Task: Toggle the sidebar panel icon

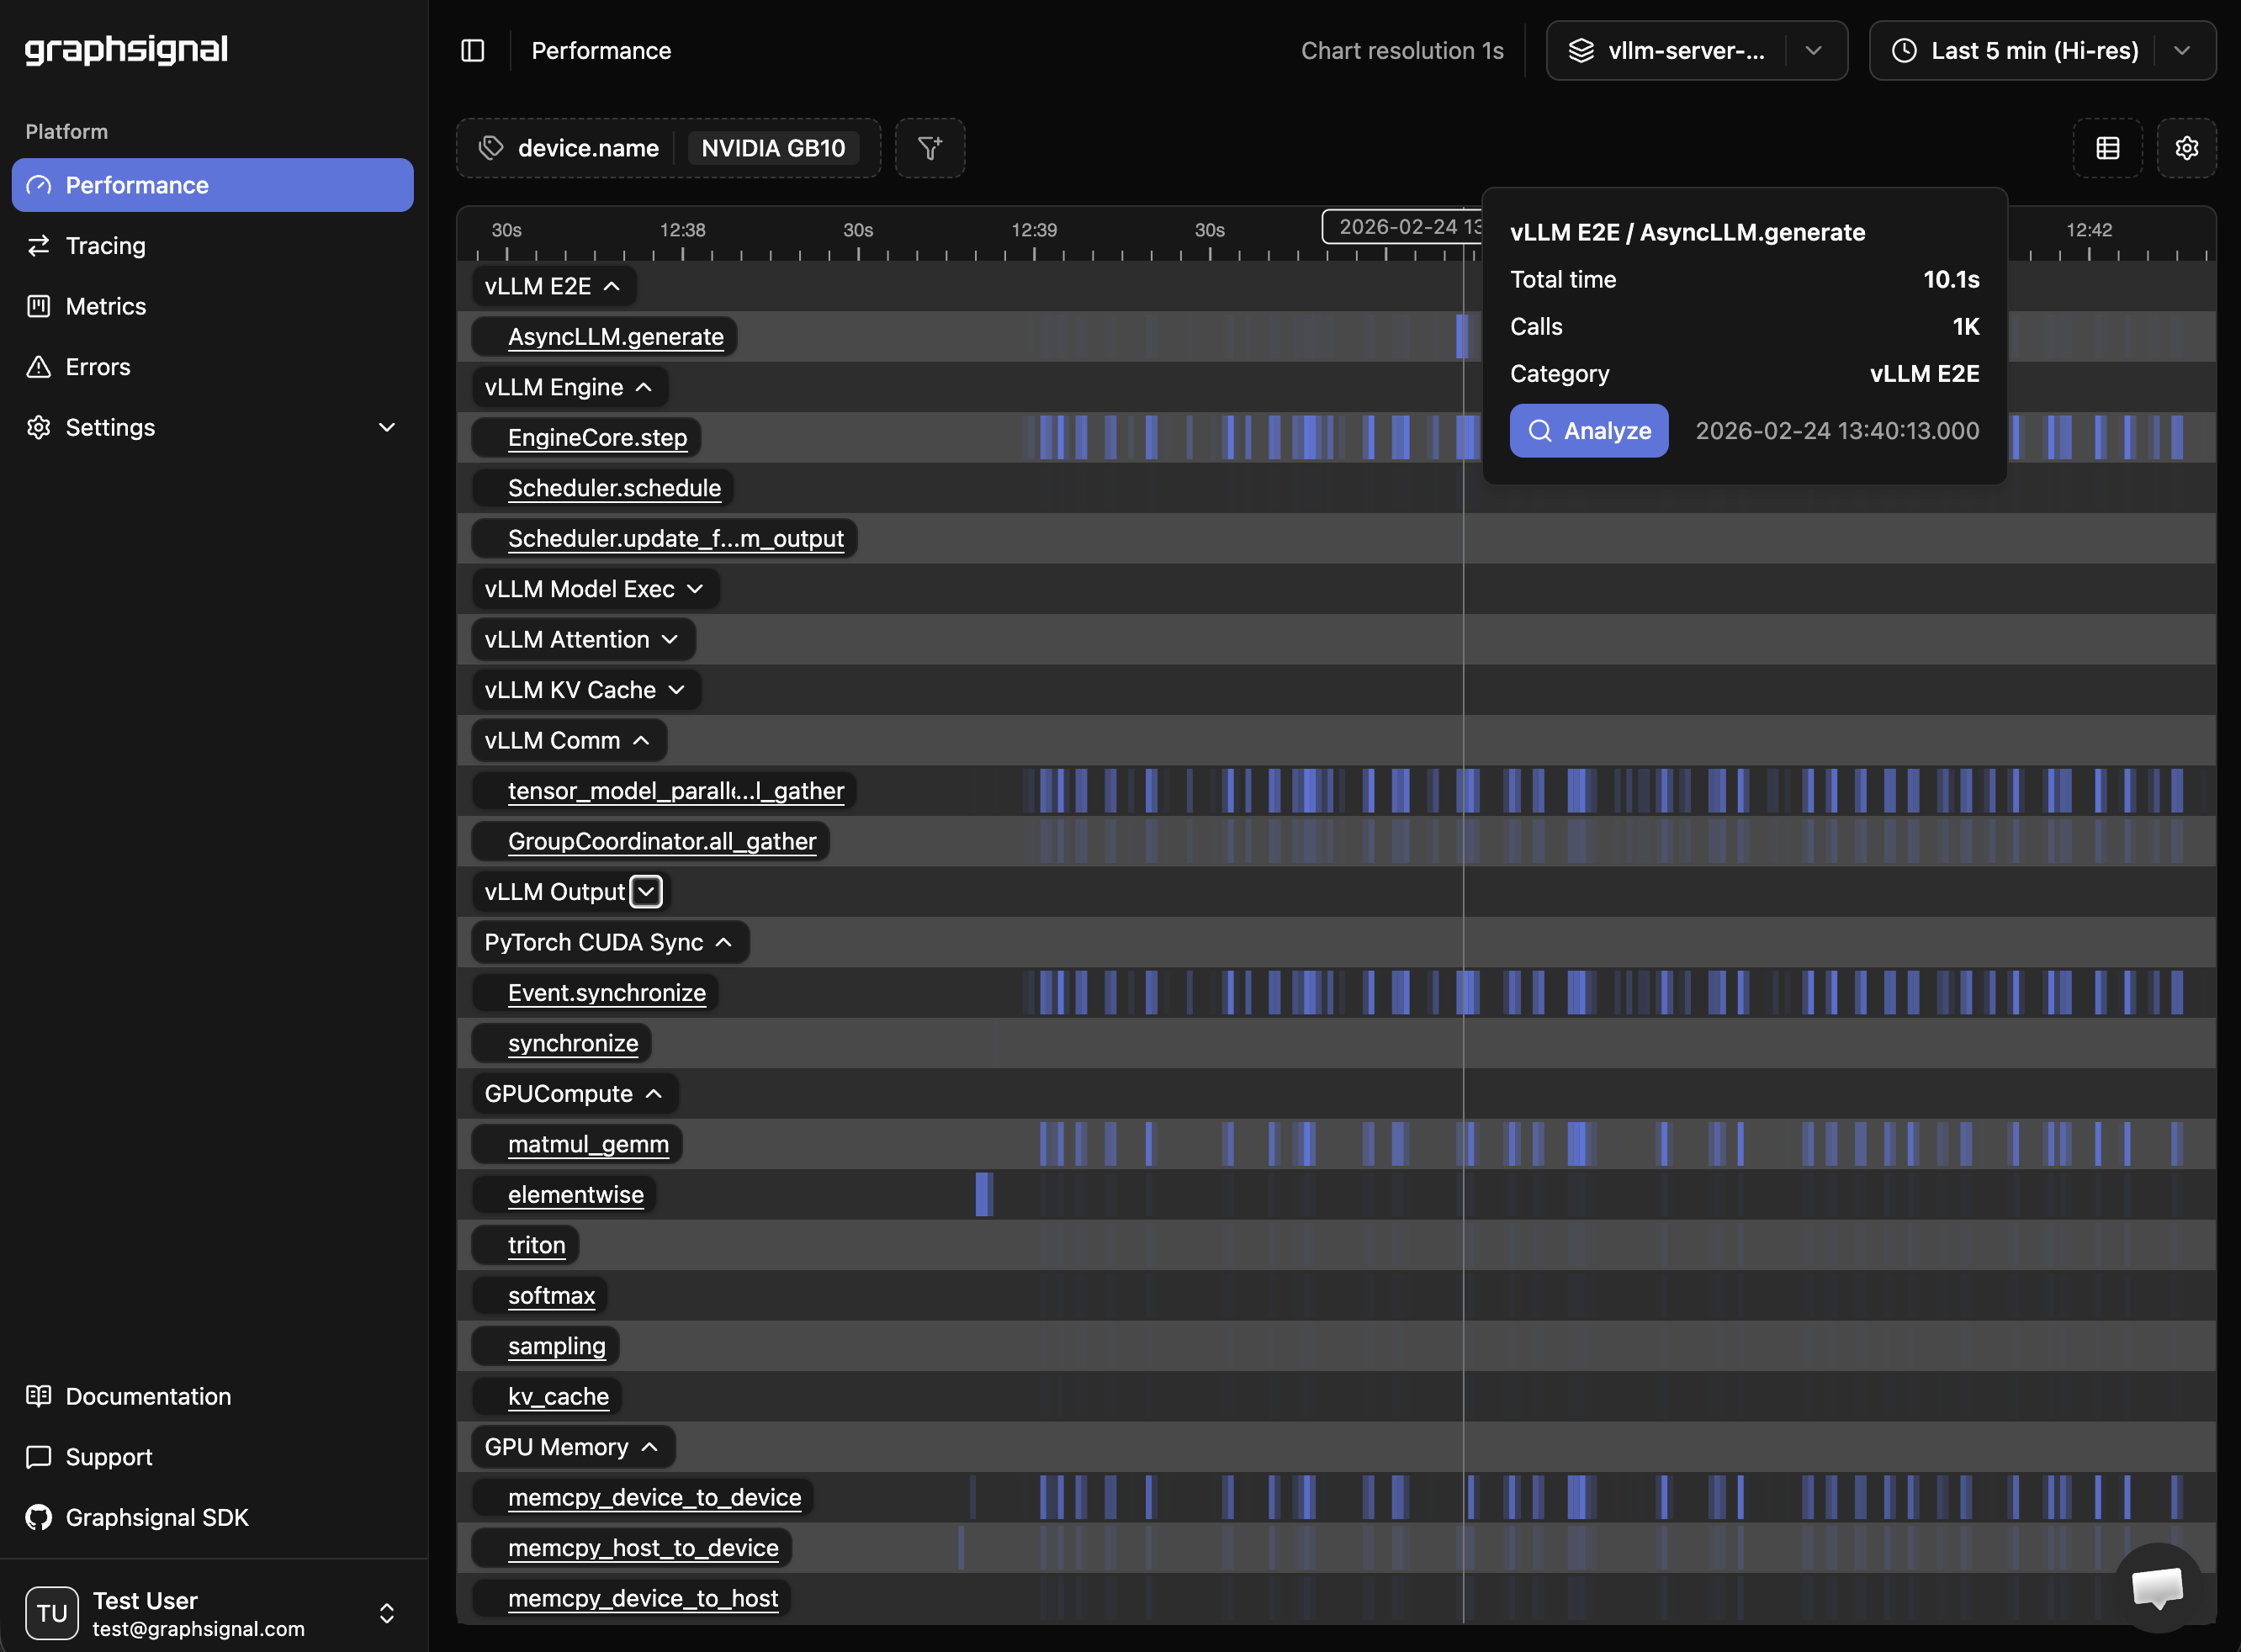Action: 472,51
